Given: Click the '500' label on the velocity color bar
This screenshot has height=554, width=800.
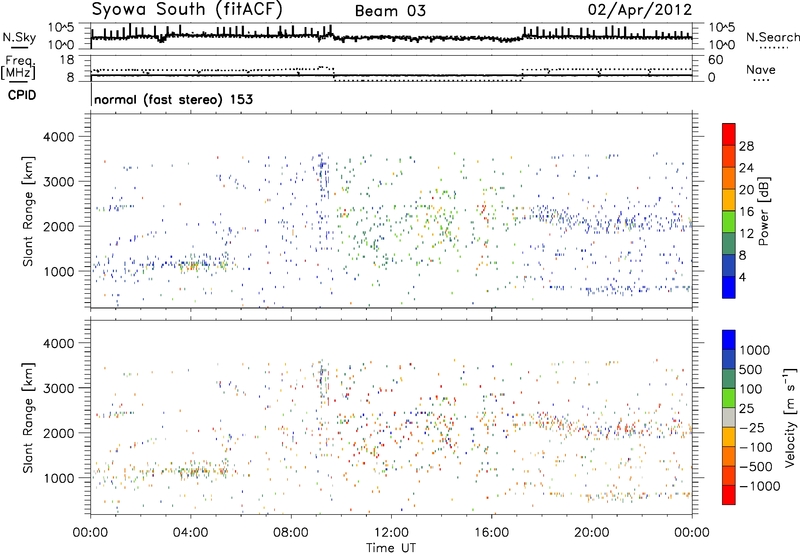Looking at the screenshot, I should [753, 370].
